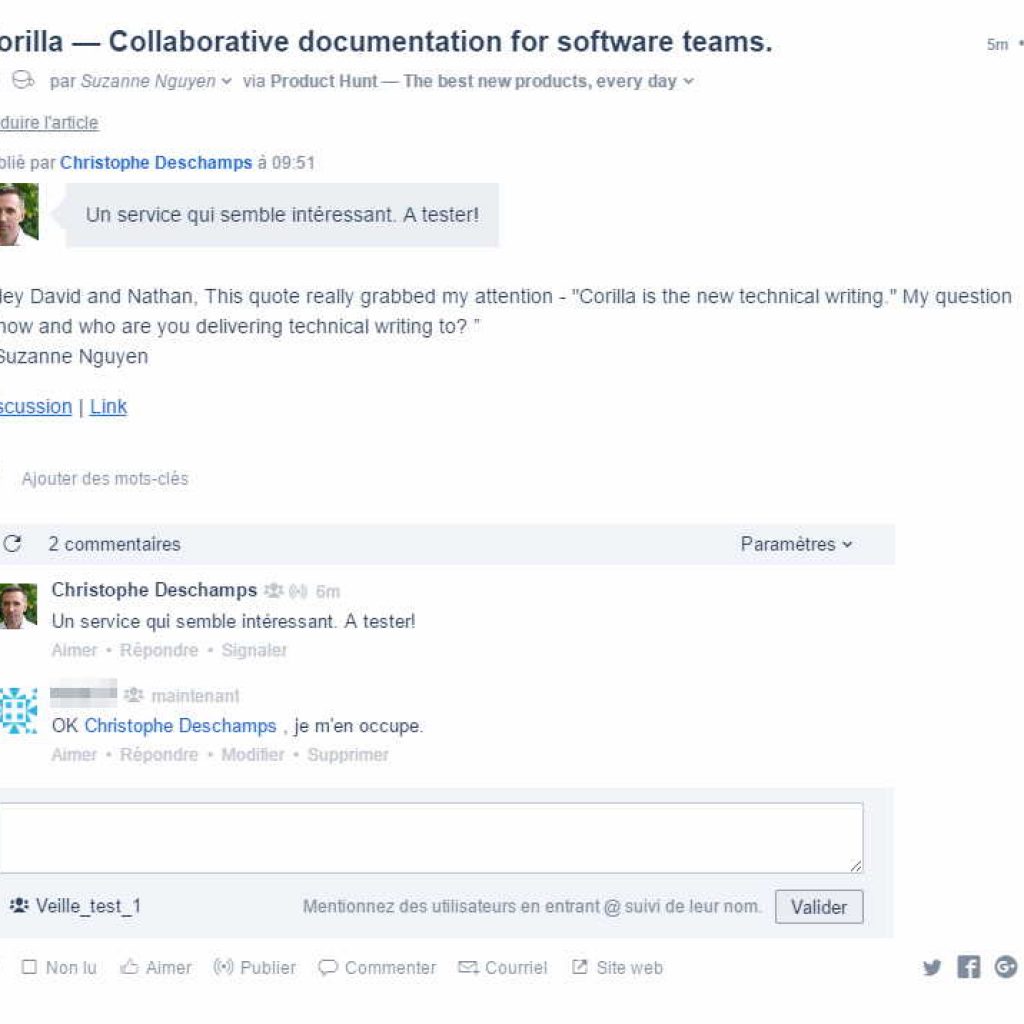Share the article on Facebook

tap(968, 967)
